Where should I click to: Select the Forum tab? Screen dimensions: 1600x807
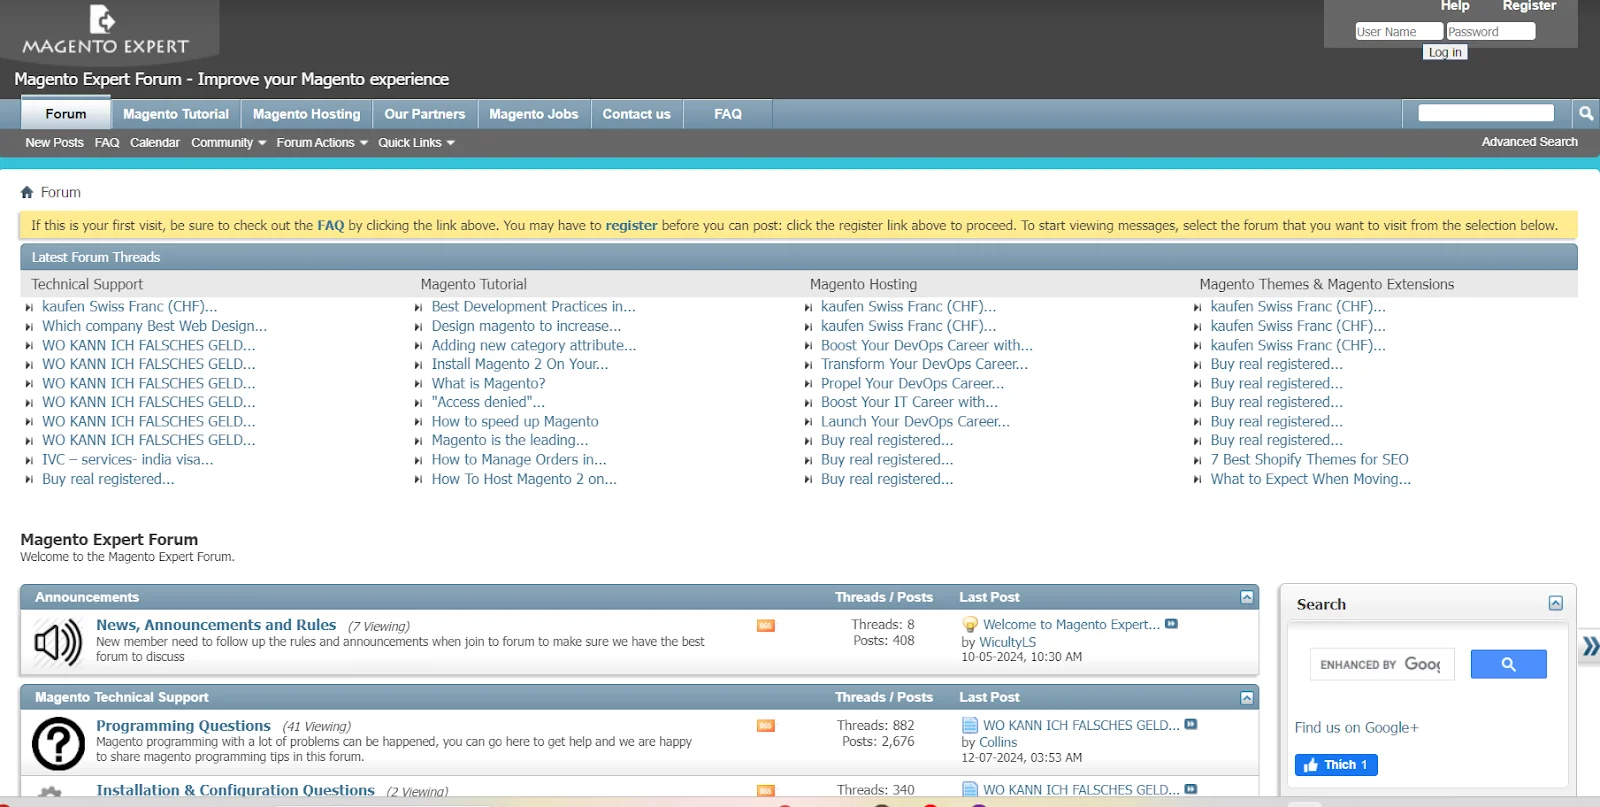pos(66,114)
